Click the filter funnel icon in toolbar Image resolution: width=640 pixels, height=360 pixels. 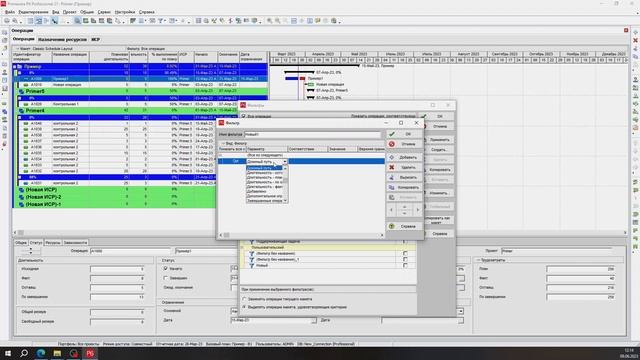[161, 21]
